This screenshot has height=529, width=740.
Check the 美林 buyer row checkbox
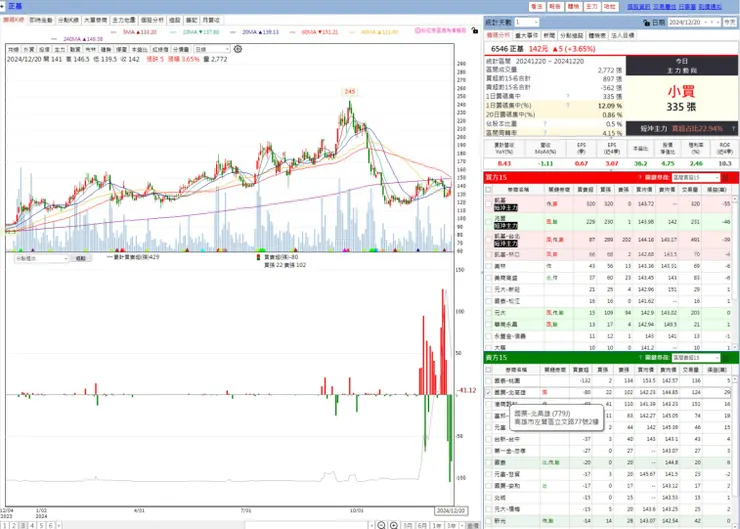point(488,266)
